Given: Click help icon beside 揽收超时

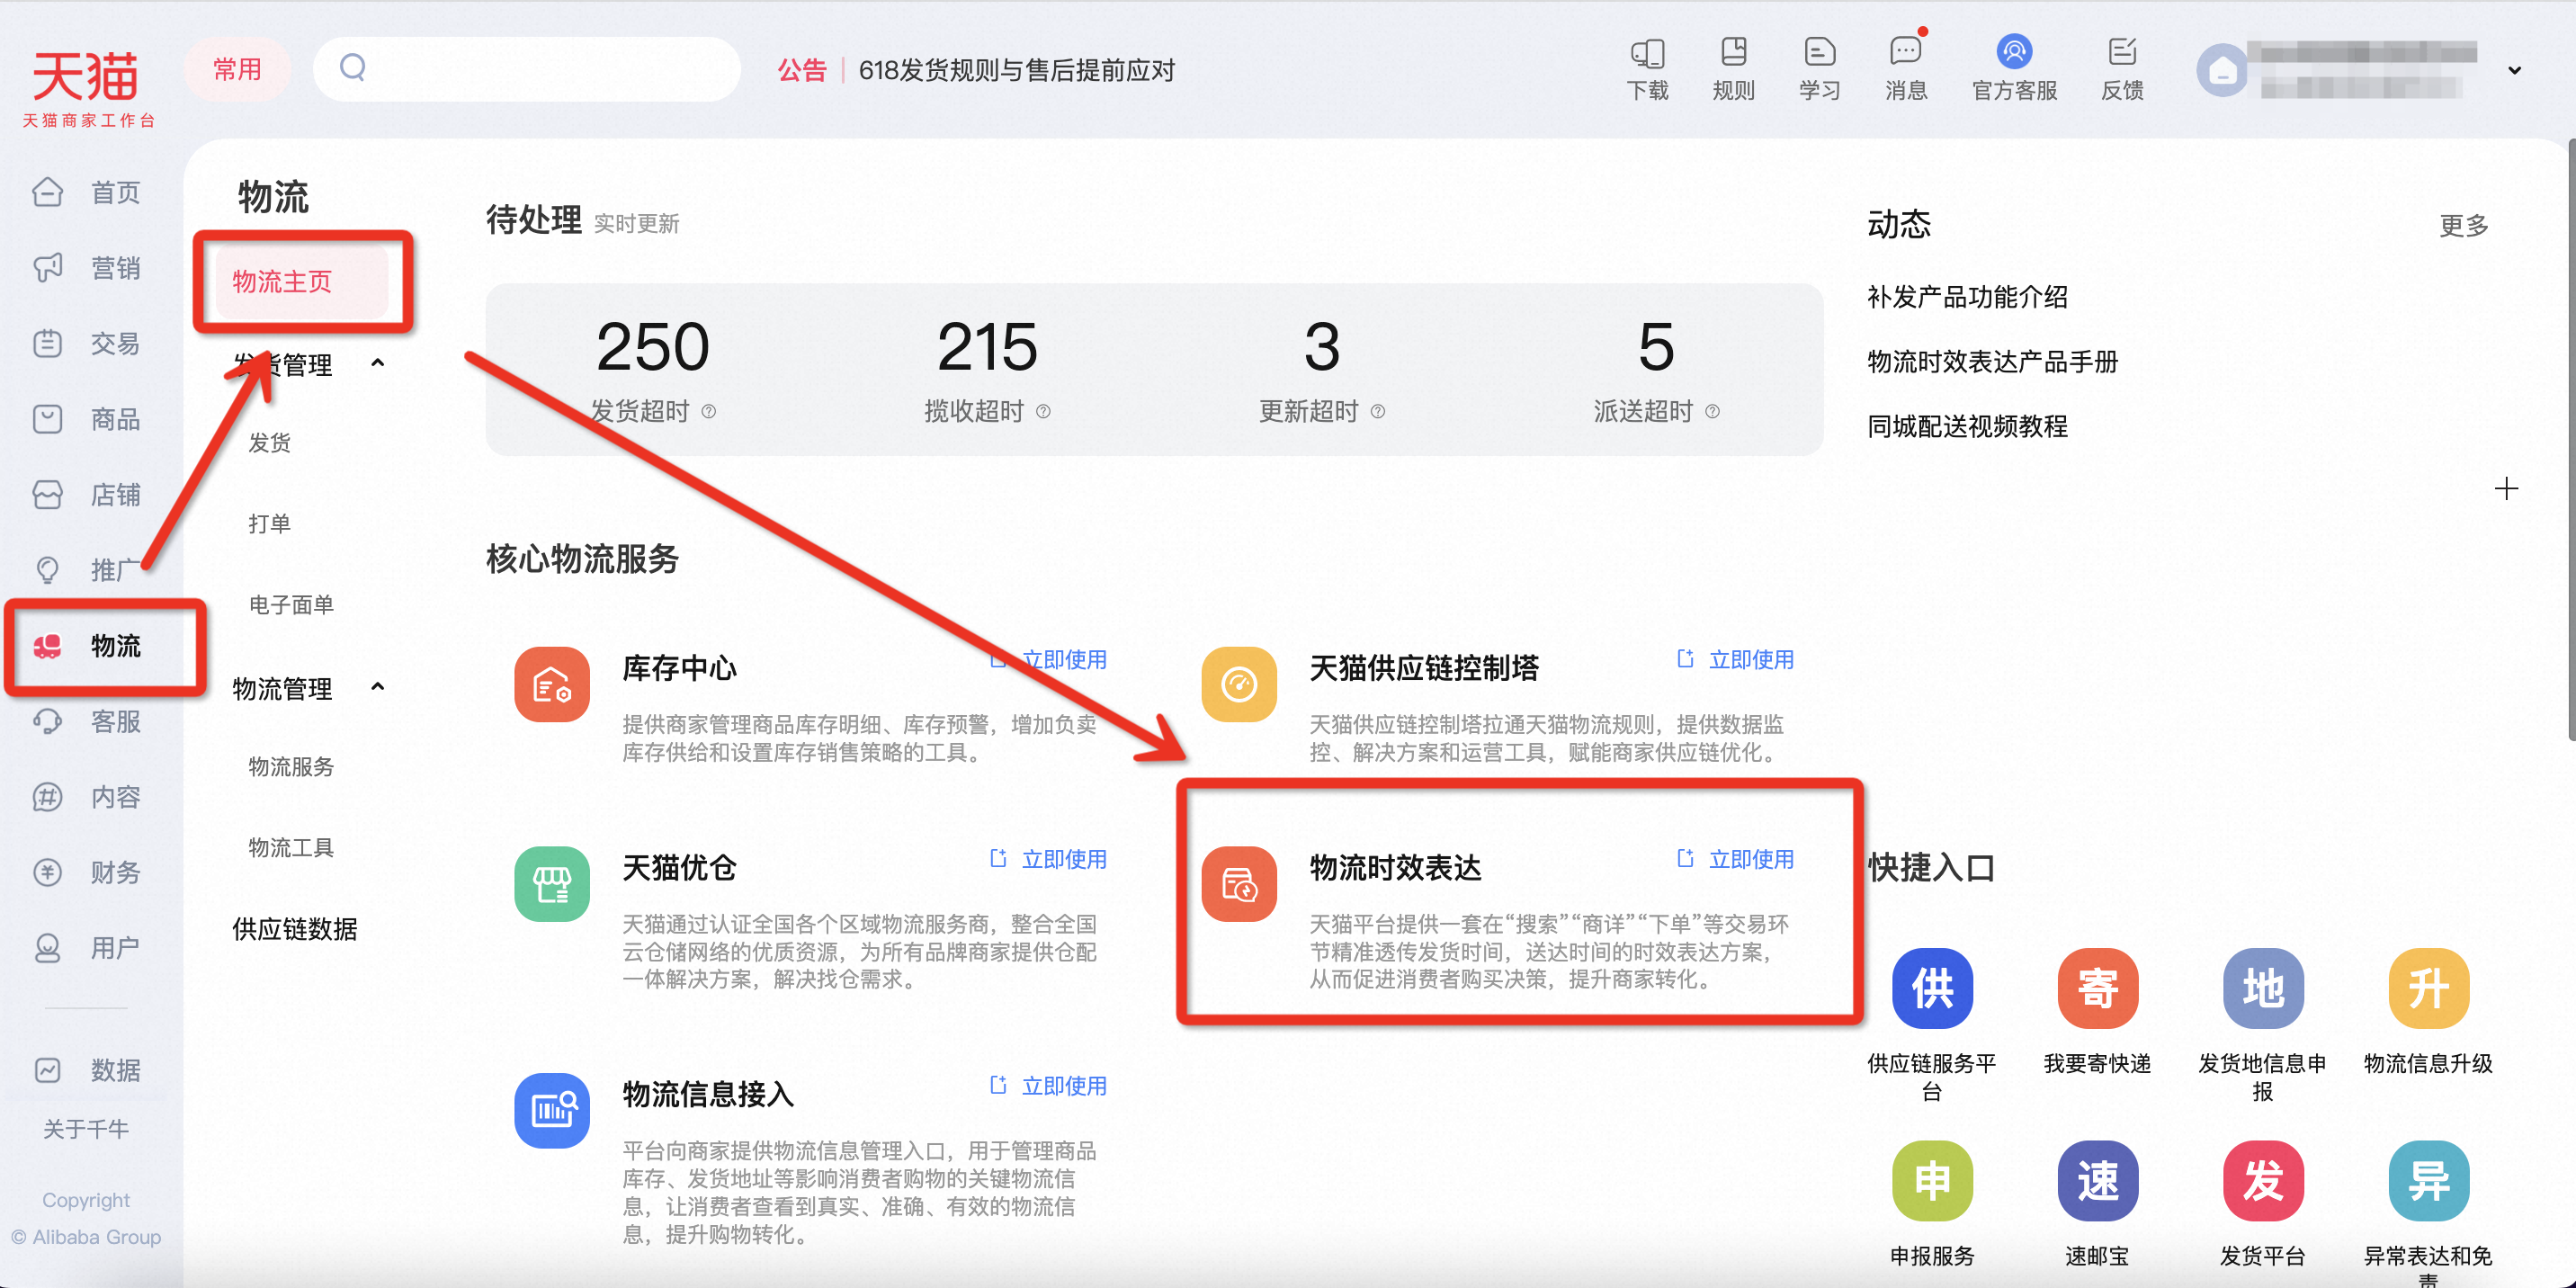Looking at the screenshot, I should [x=1043, y=412].
